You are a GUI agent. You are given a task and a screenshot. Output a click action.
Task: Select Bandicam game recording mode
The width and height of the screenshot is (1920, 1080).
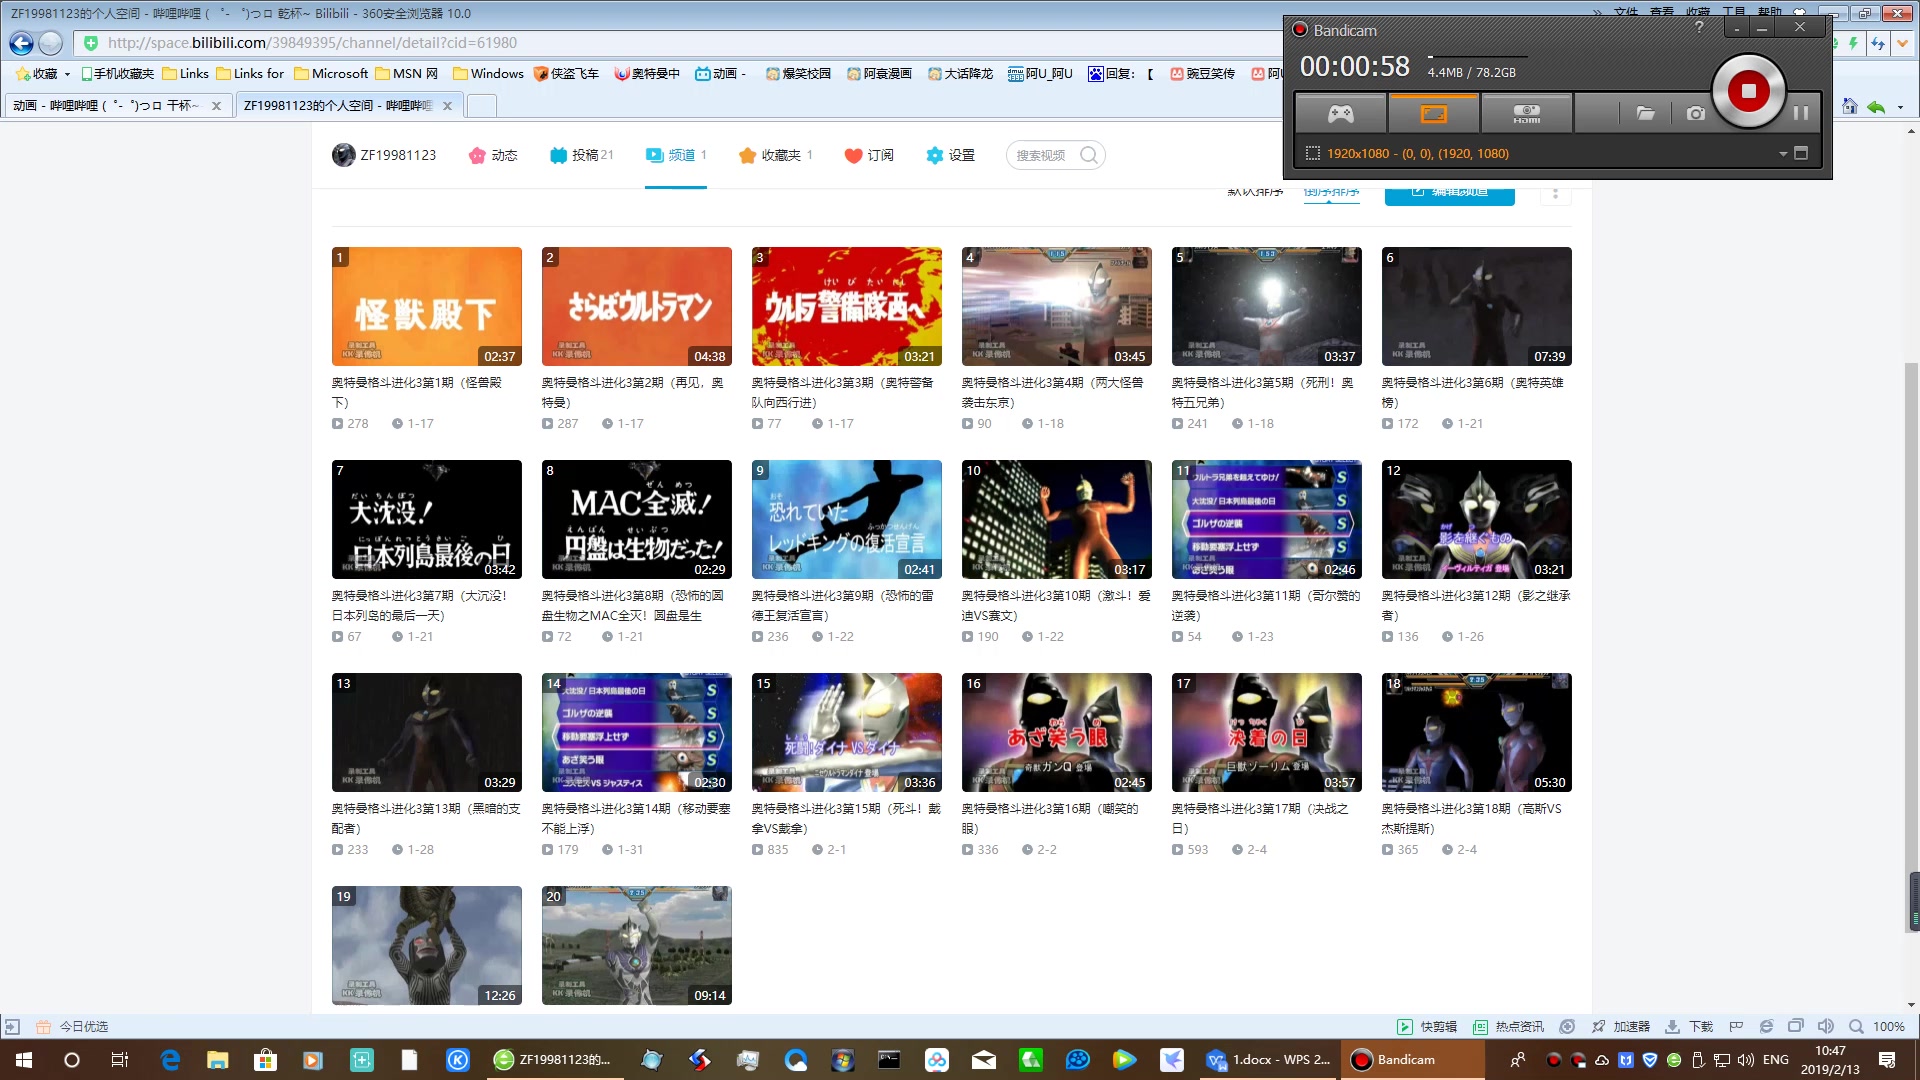click(x=1340, y=114)
